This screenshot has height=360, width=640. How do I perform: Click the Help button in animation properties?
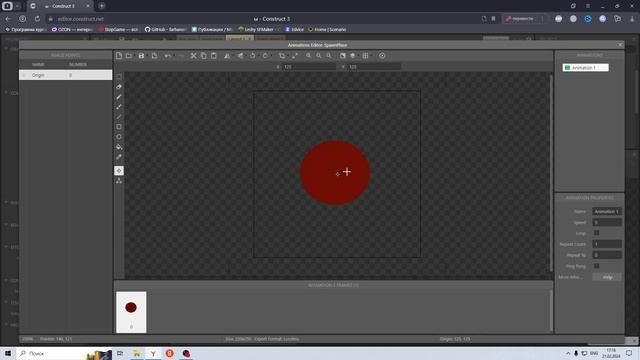[607, 277]
